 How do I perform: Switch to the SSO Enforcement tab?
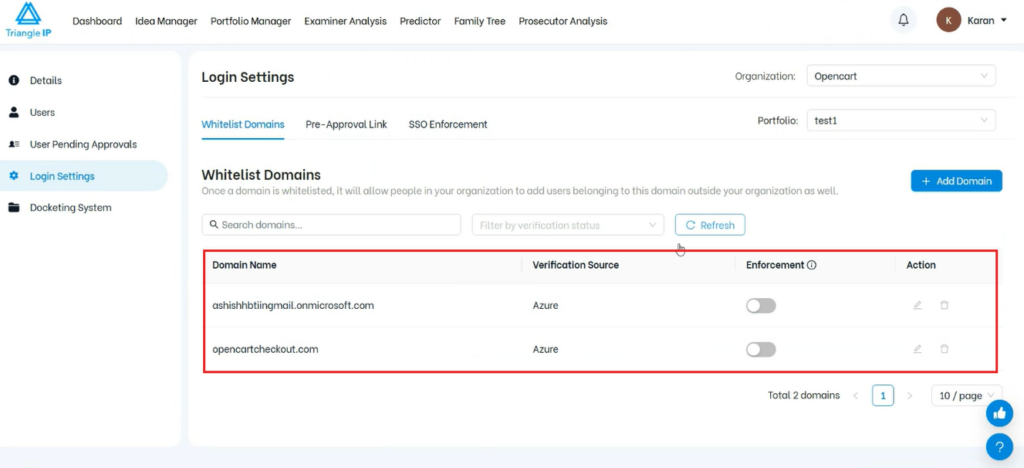(x=447, y=125)
